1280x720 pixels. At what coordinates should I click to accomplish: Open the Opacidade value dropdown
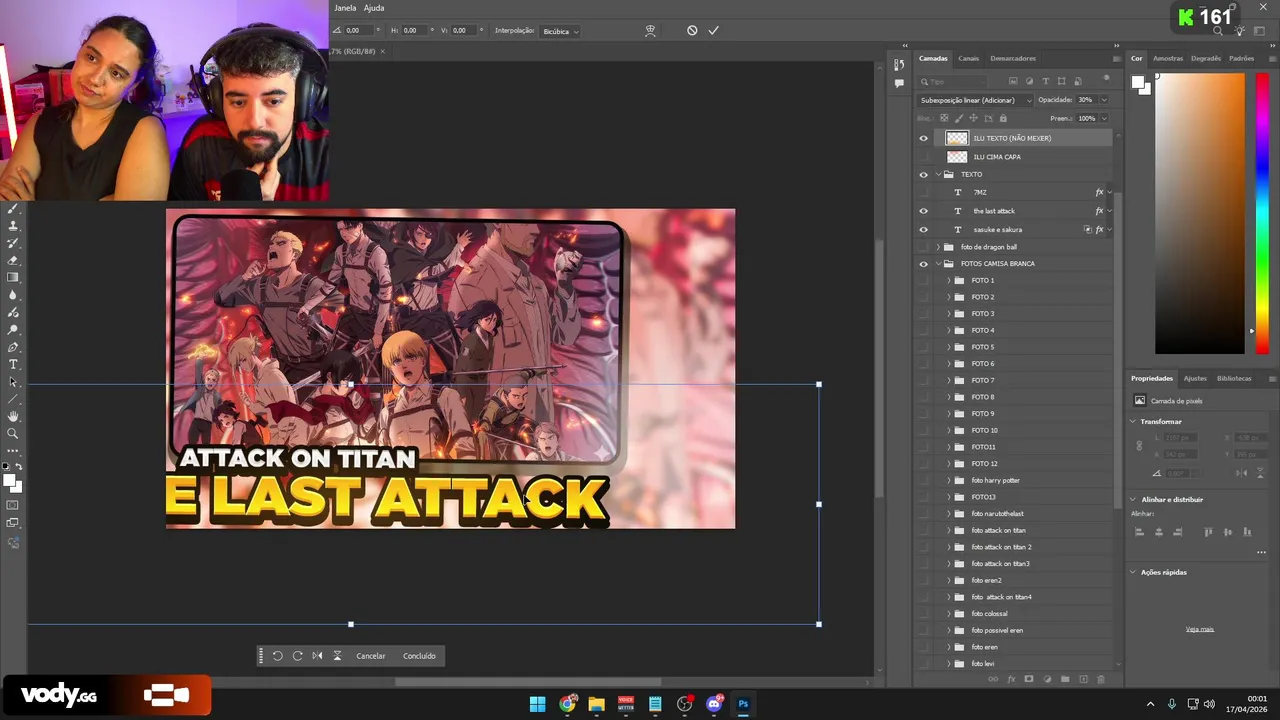1104,100
